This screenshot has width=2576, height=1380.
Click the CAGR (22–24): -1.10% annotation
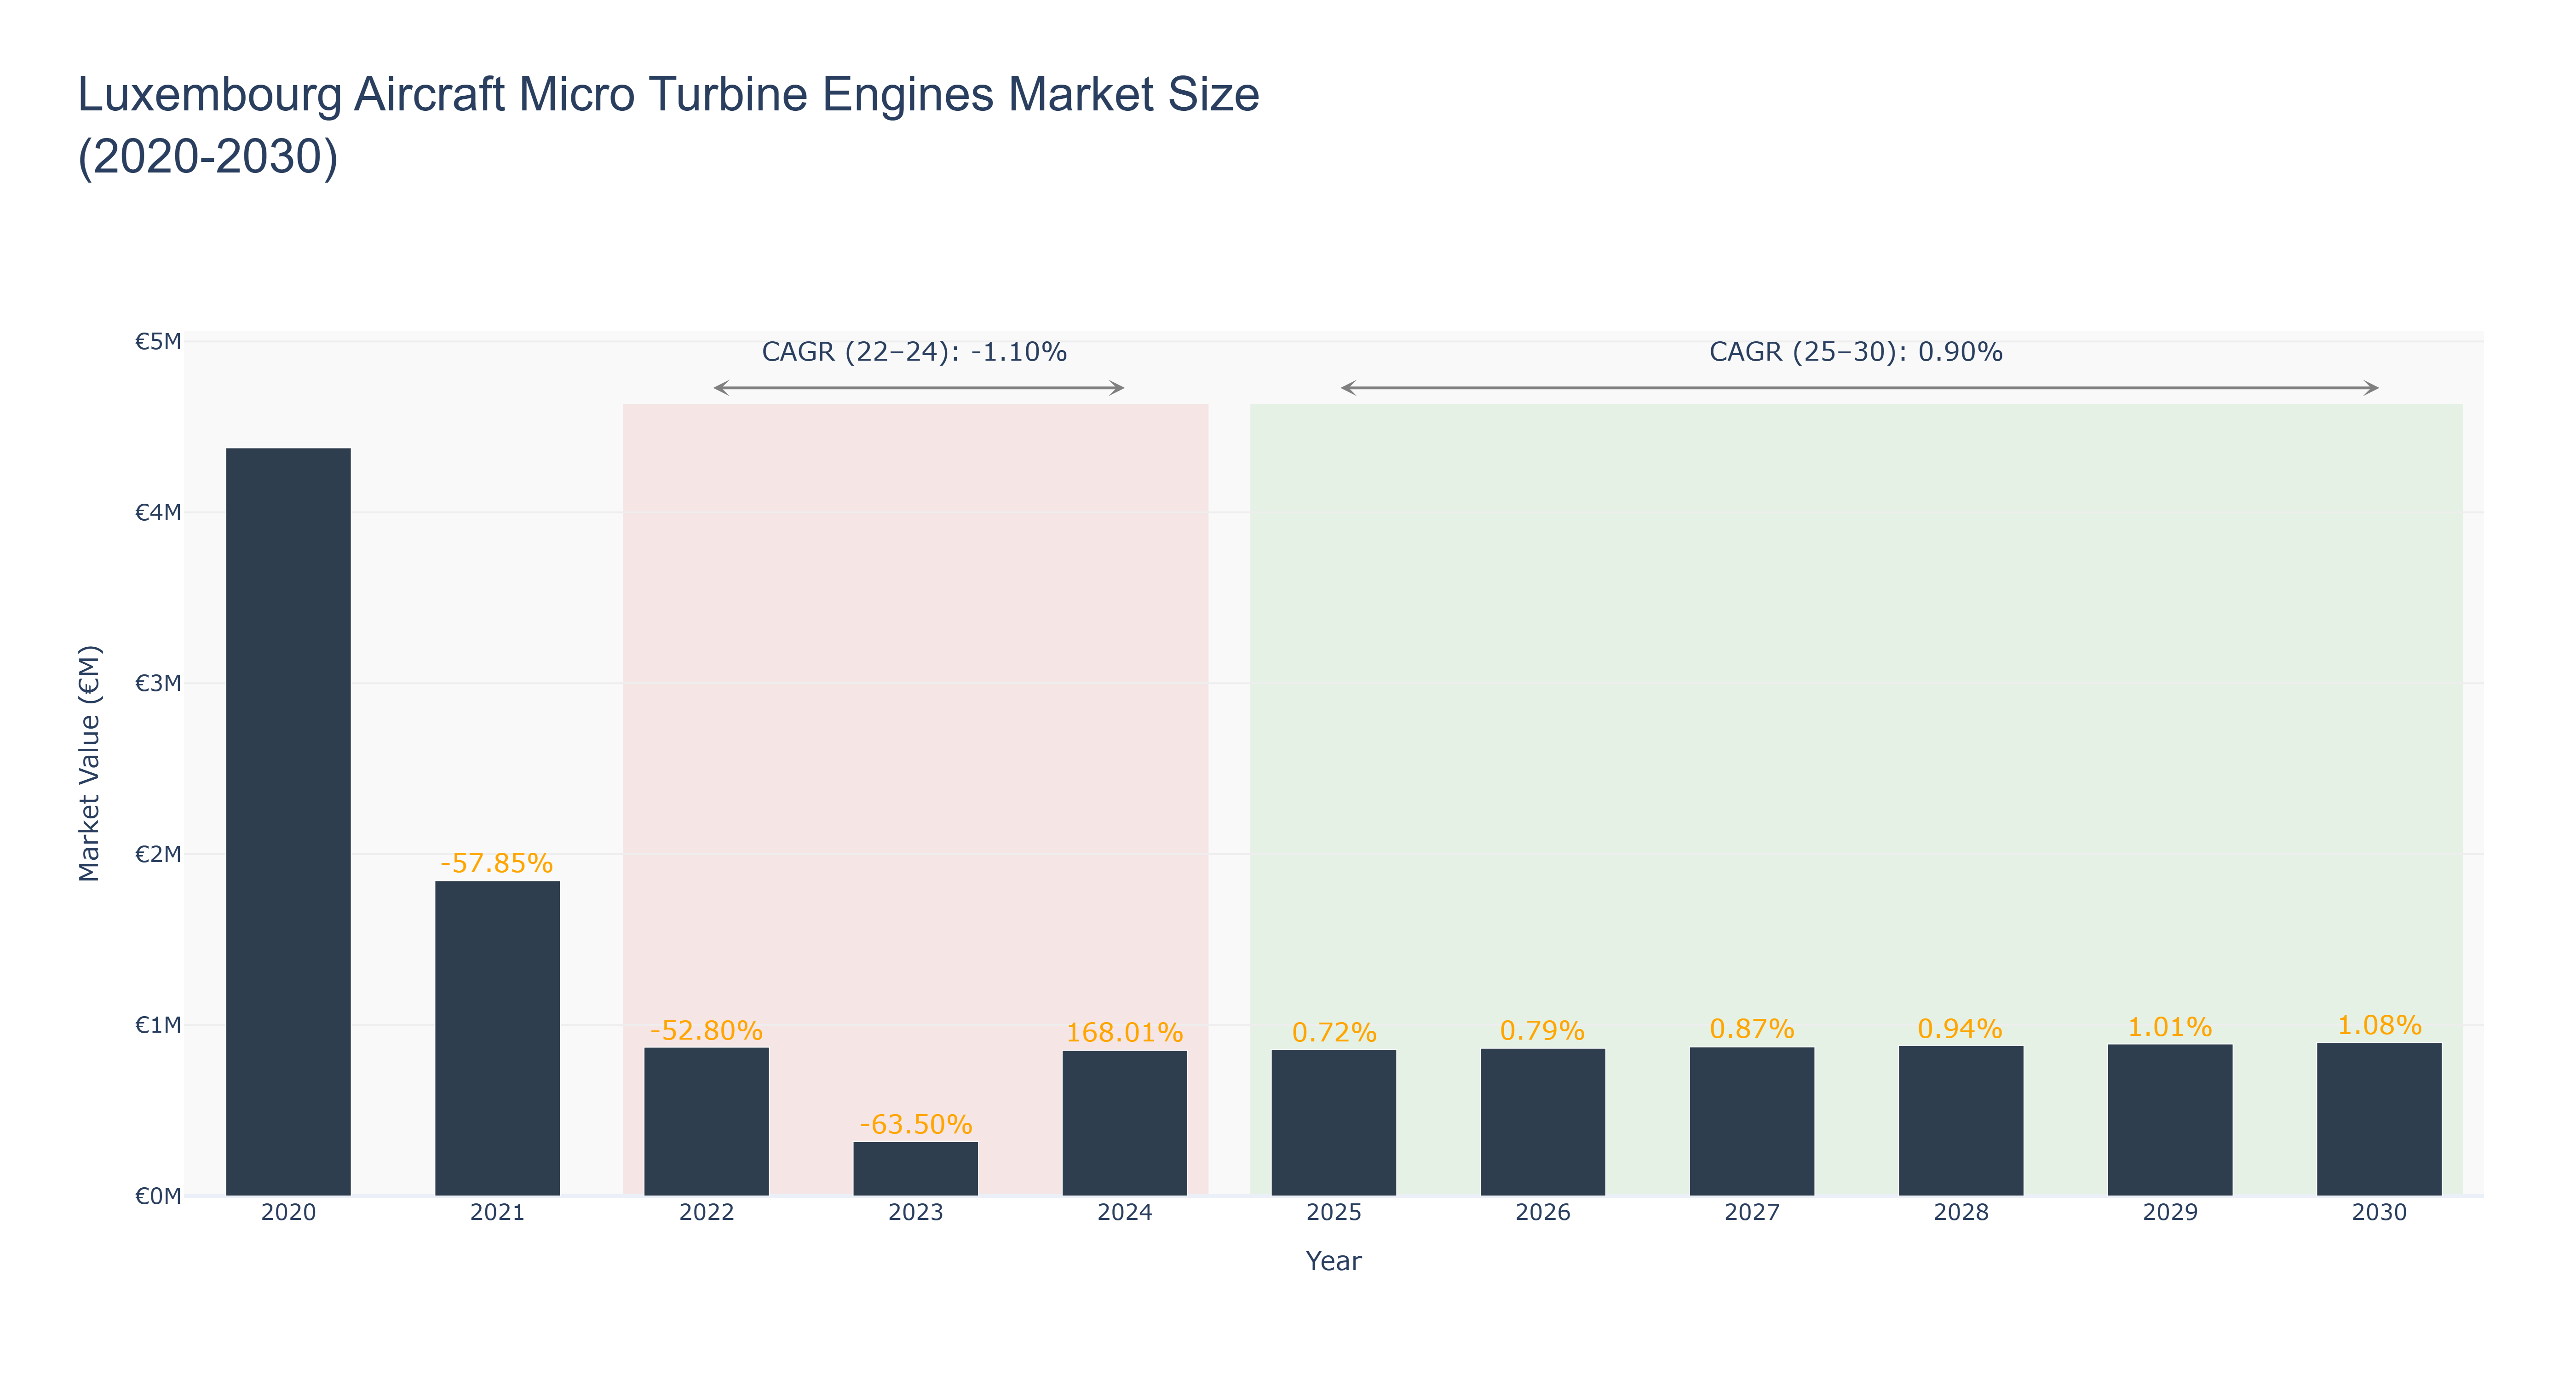coord(914,352)
